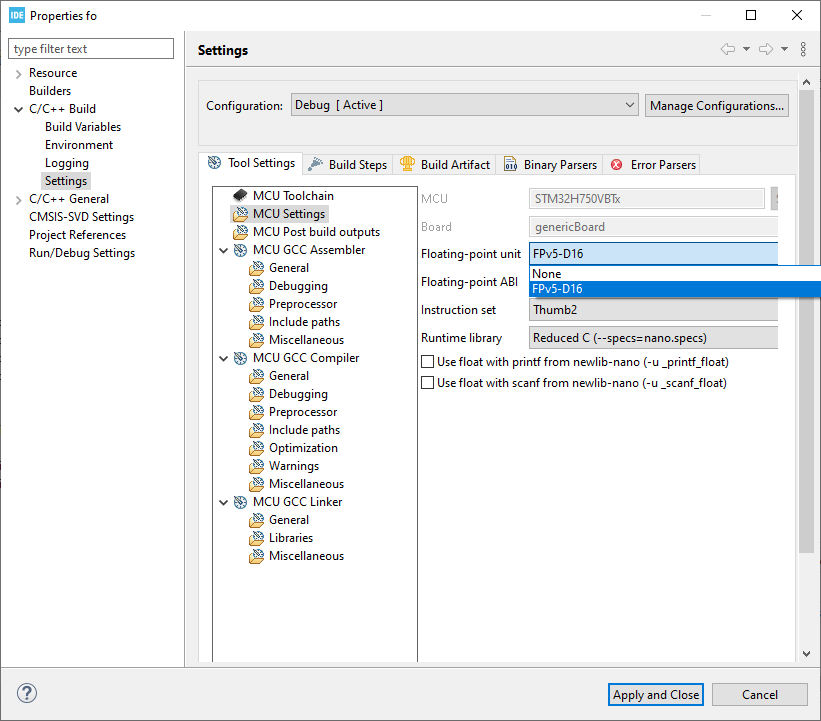The width and height of the screenshot is (821, 721).
Task: Click the scrollbar down arrow
Action: (806, 654)
